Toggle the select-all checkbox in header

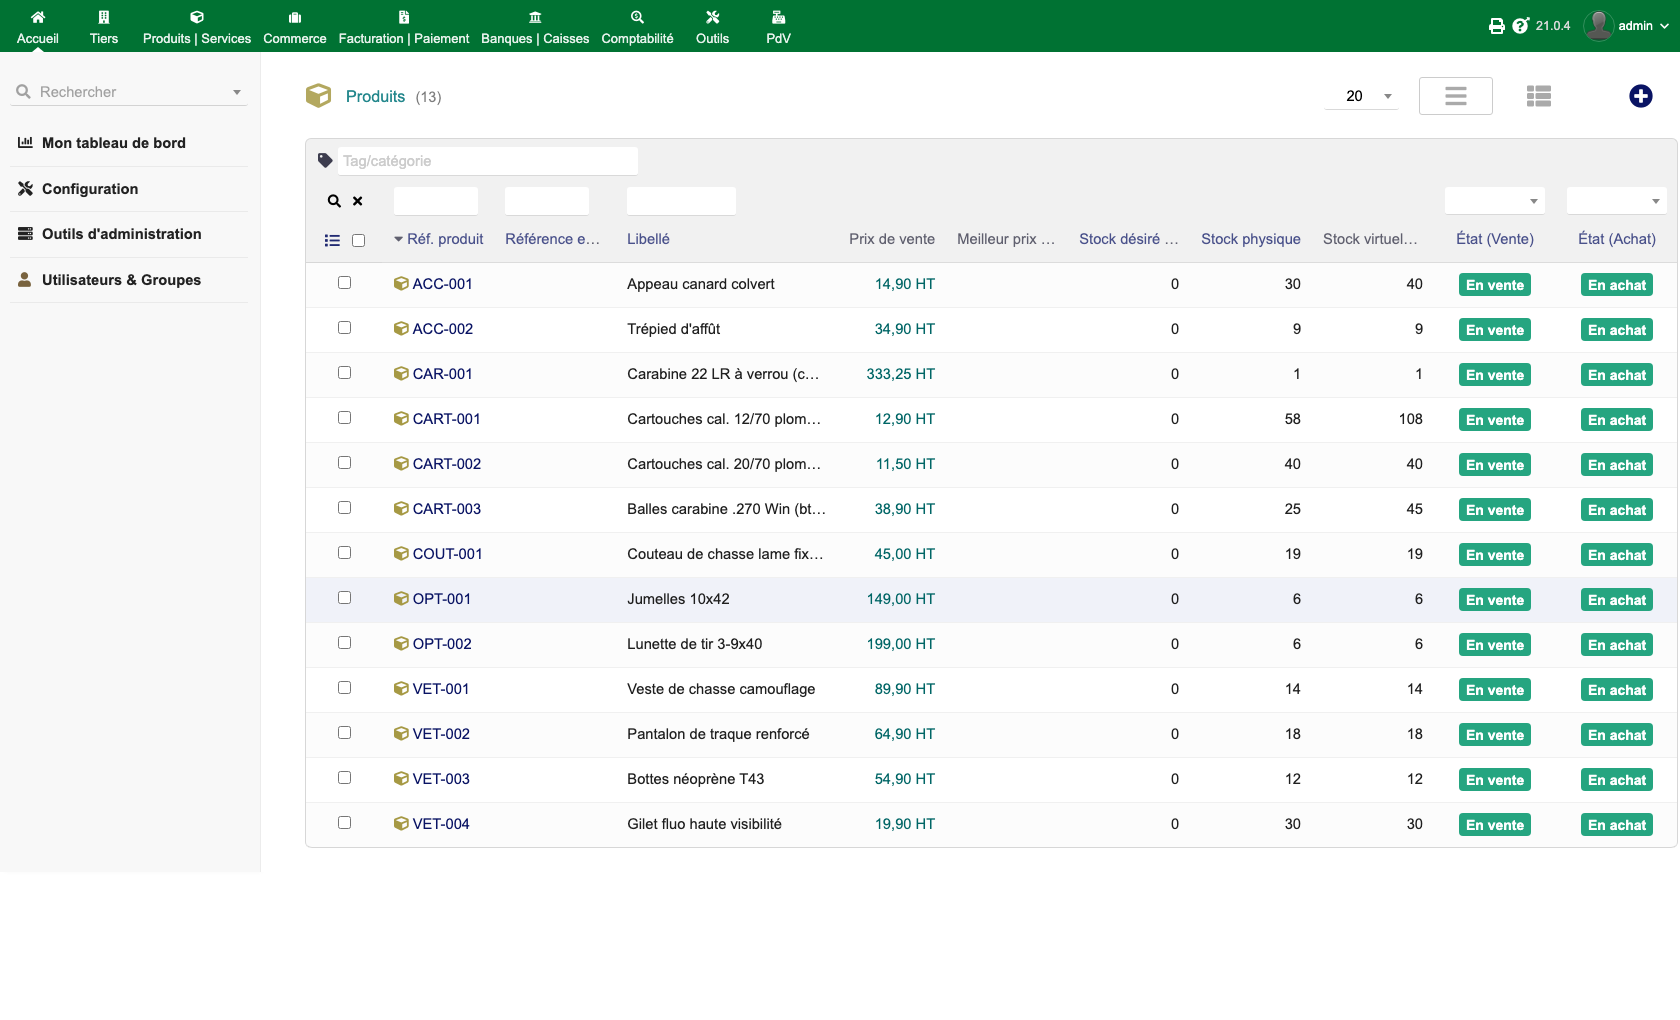358,240
